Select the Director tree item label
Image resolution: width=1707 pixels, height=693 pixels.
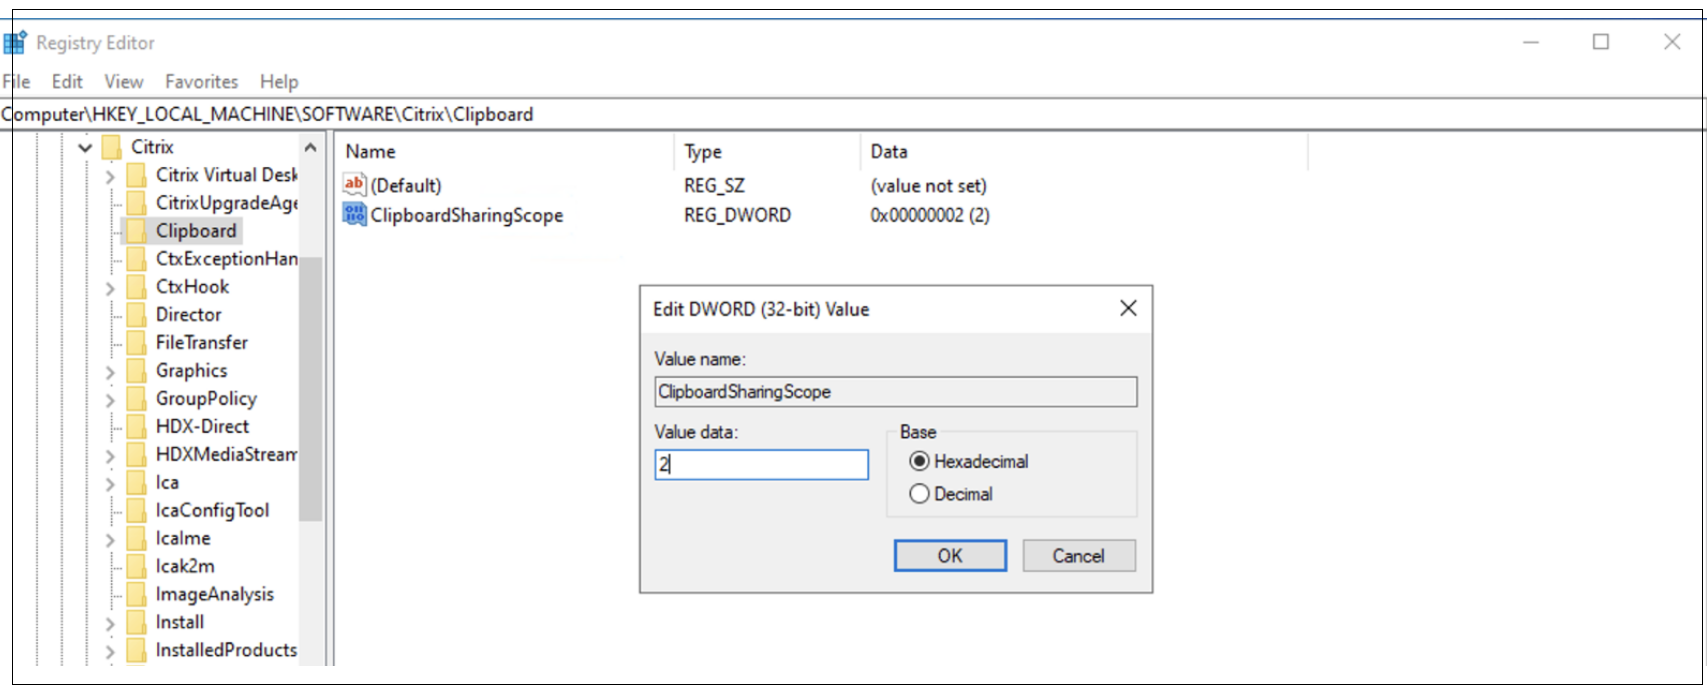pyautogui.click(x=188, y=315)
